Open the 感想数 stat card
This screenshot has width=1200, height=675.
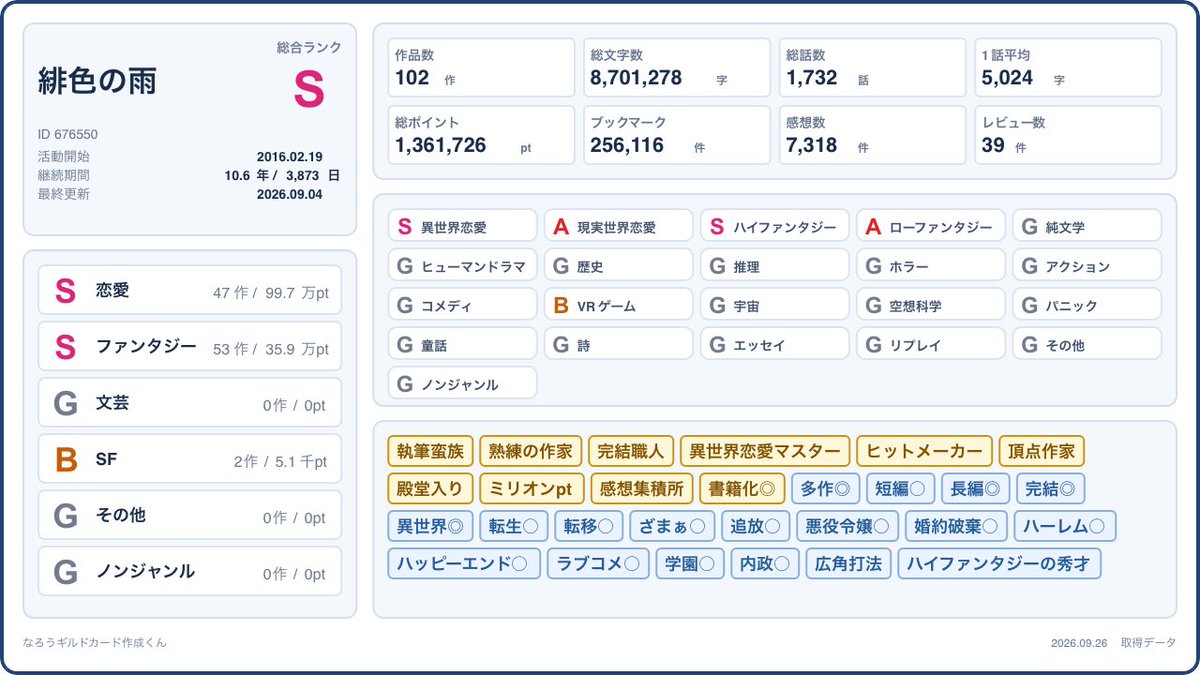(873, 135)
